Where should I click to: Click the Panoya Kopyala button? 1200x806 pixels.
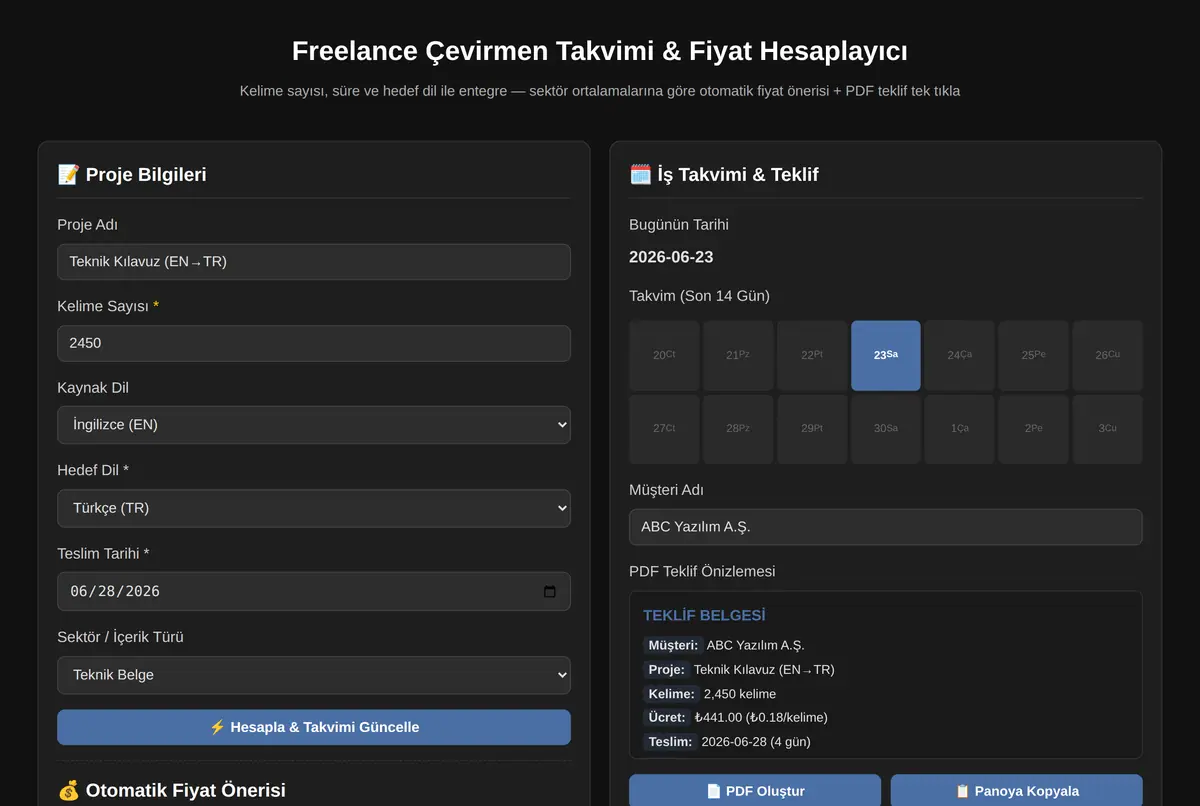point(1016,790)
